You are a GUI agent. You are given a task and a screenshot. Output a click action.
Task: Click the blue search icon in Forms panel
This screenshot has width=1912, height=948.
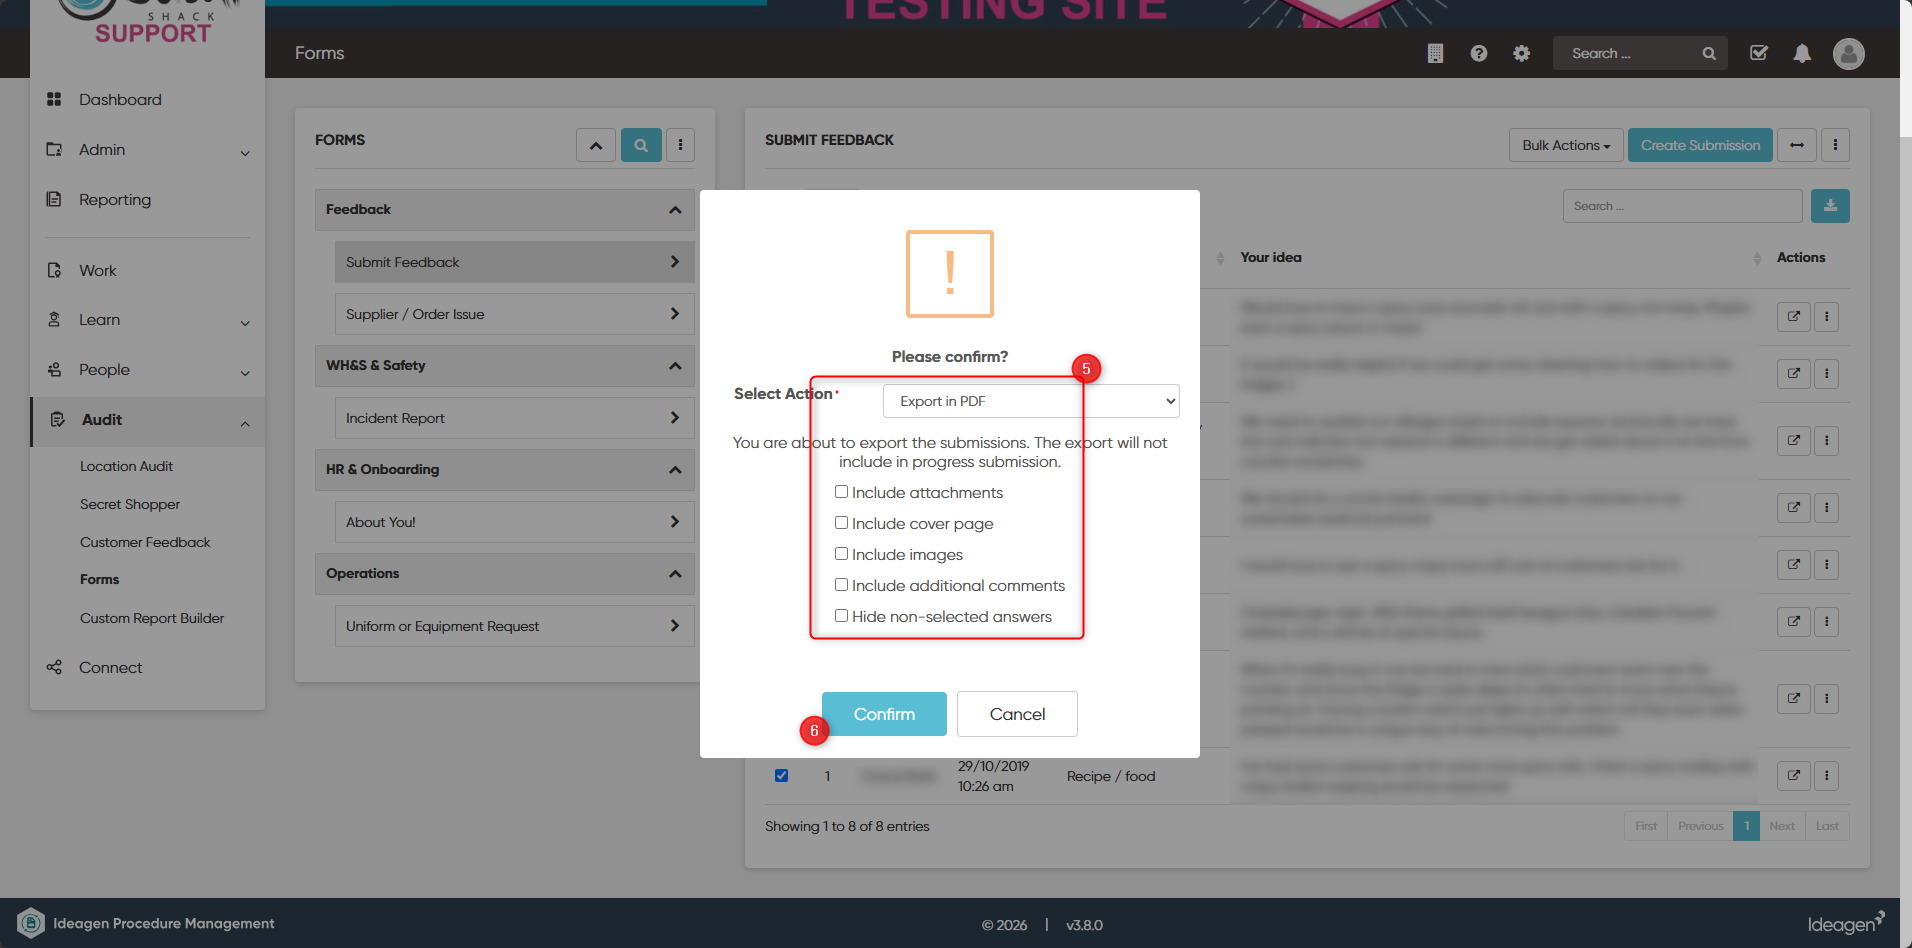(641, 145)
